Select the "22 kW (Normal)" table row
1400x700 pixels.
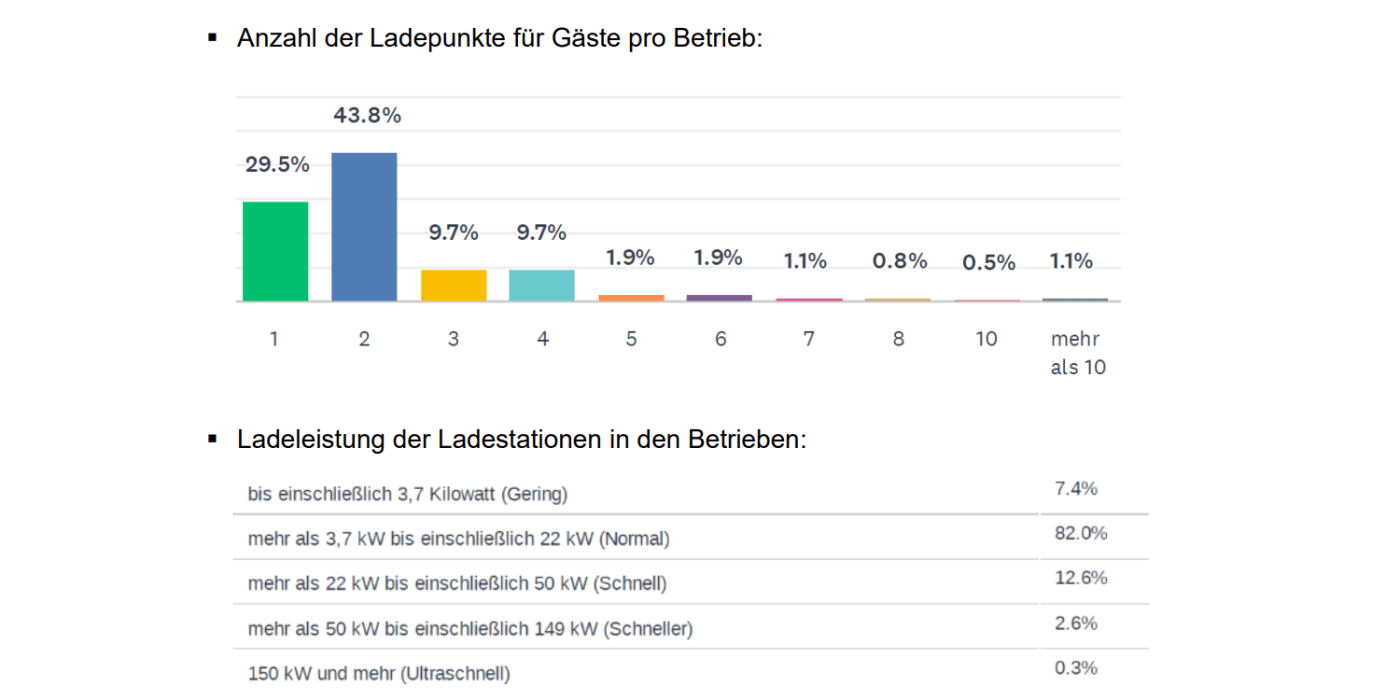tap(458, 539)
